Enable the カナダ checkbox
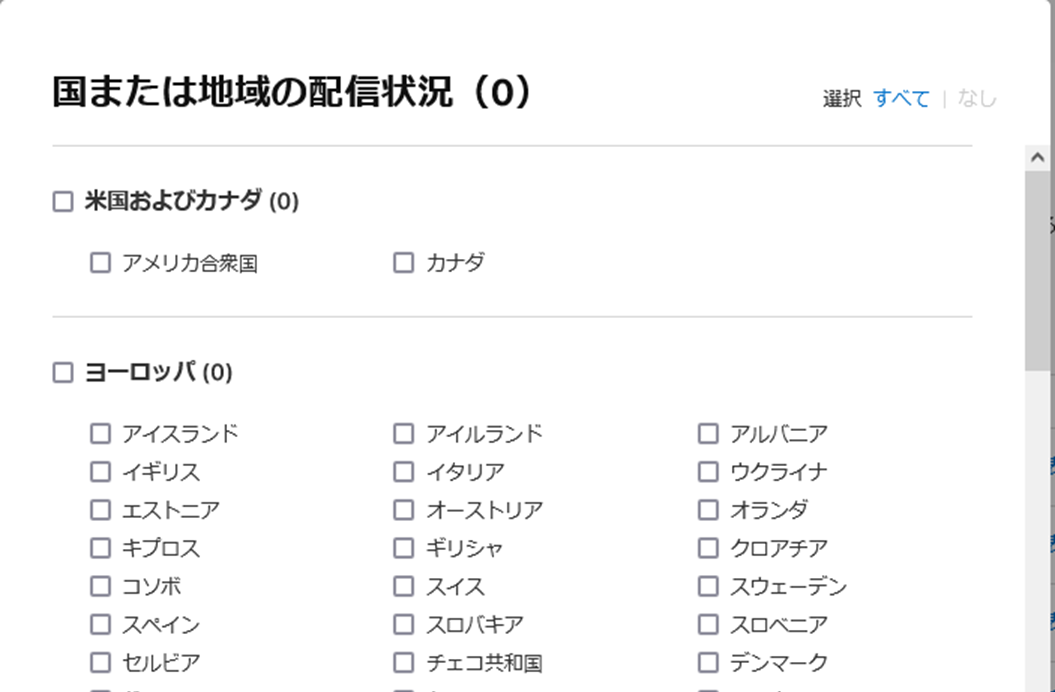Image resolution: width=1055 pixels, height=692 pixels. pos(404,263)
